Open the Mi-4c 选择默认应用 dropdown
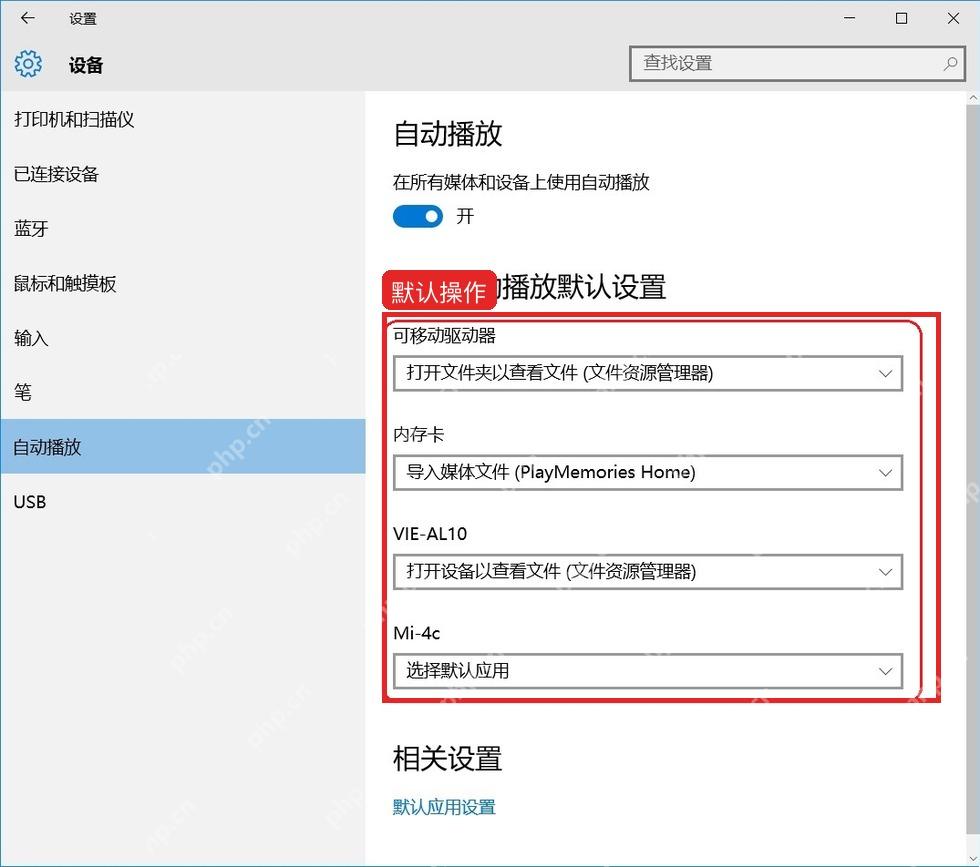 pyautogui.click(x=648, y=671)
